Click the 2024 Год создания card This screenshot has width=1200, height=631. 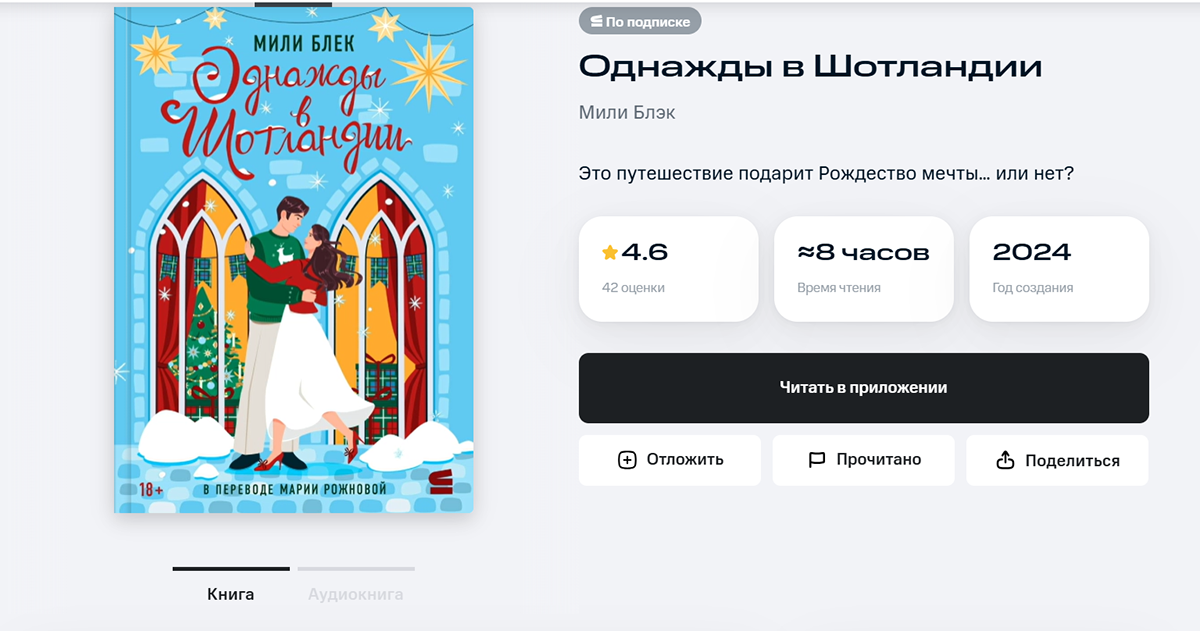click(x=1059, y=269)
